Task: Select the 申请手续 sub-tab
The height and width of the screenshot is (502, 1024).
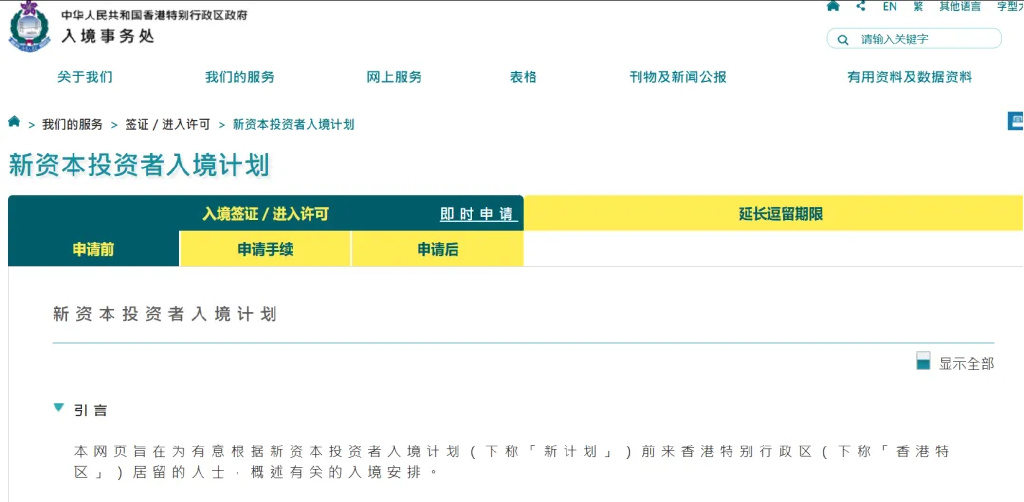Action: coord(265,249)
